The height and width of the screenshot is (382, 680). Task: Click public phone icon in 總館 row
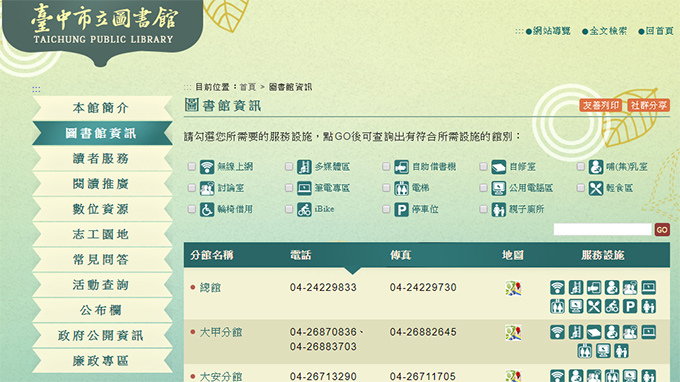[x=575, y=307]
